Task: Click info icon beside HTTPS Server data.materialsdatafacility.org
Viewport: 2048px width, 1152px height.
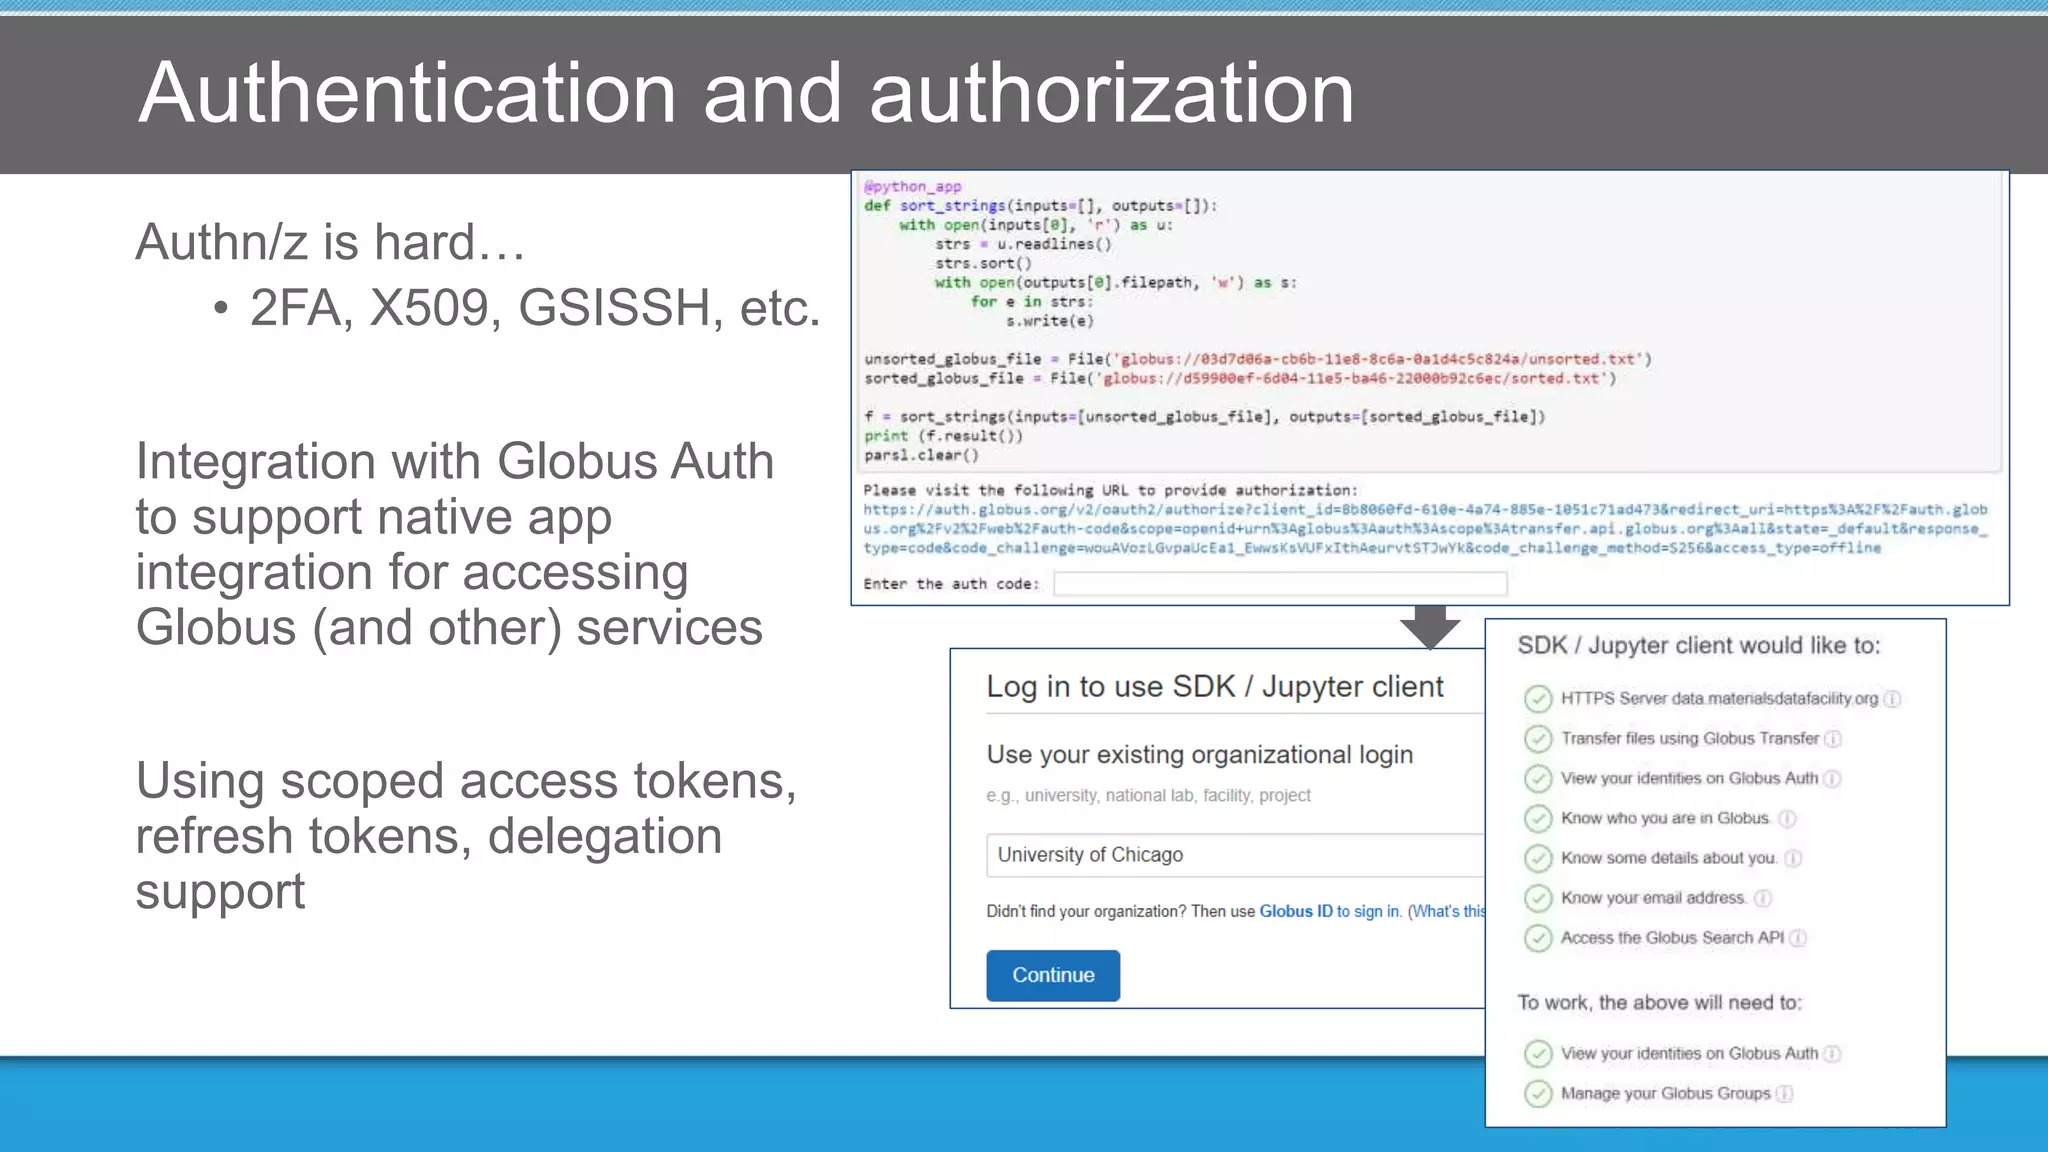Action: tap(1892, 699)
